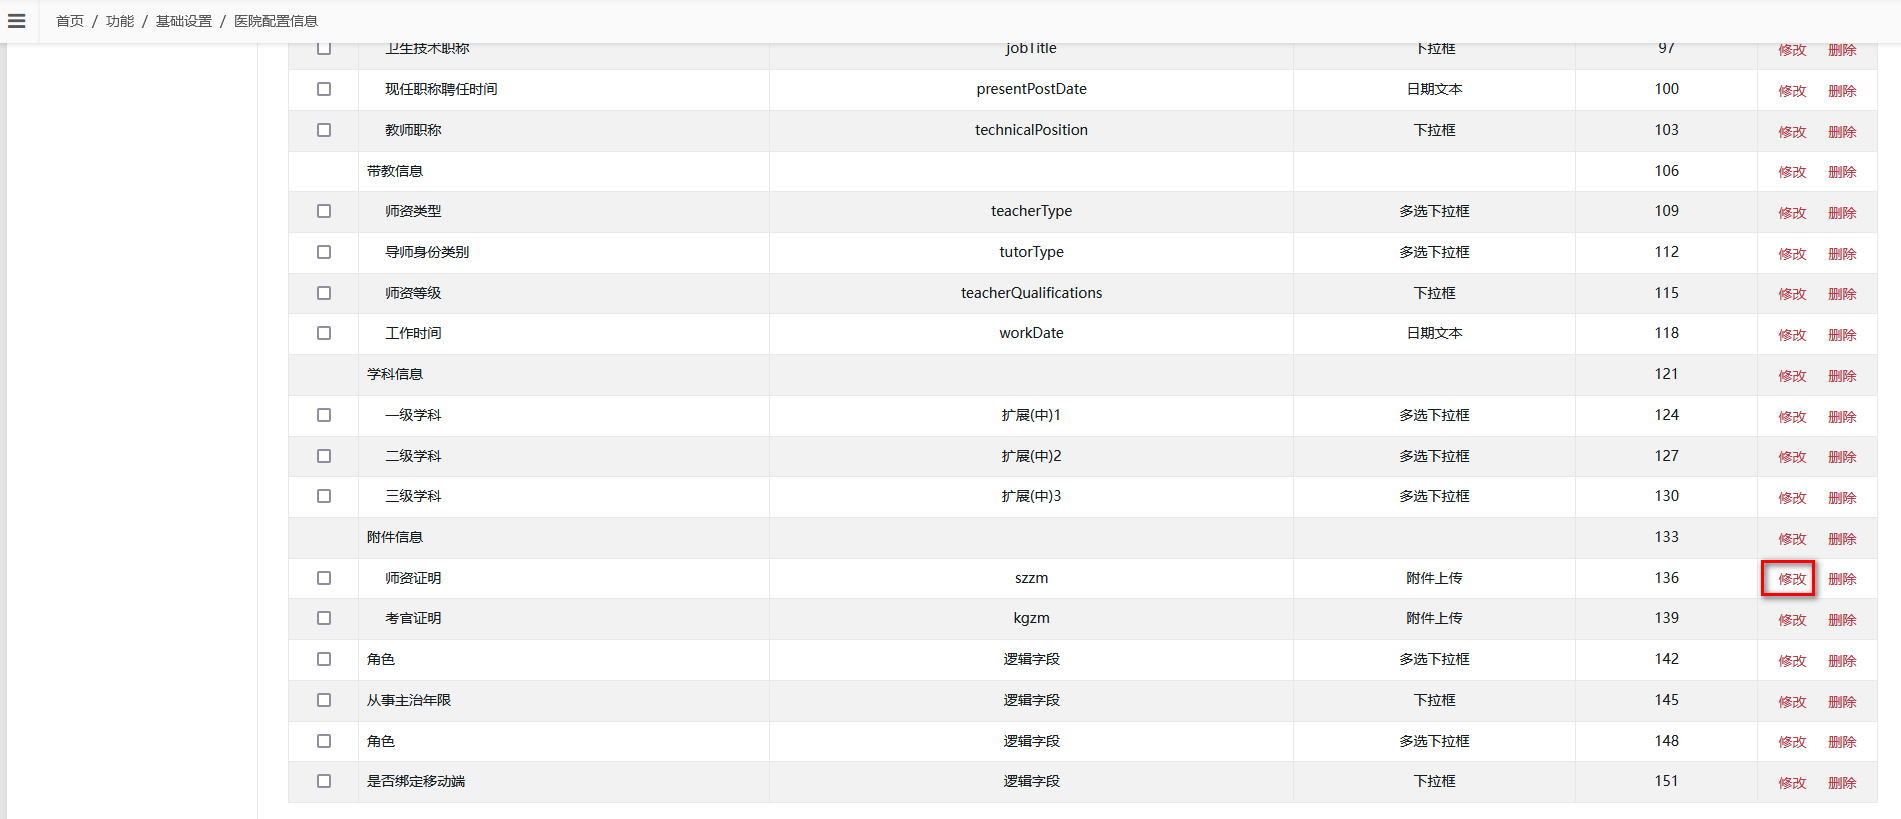1901x819 pixels.
Task: Edit the workDate 工作时间 row
Action: pos(1792,335)
